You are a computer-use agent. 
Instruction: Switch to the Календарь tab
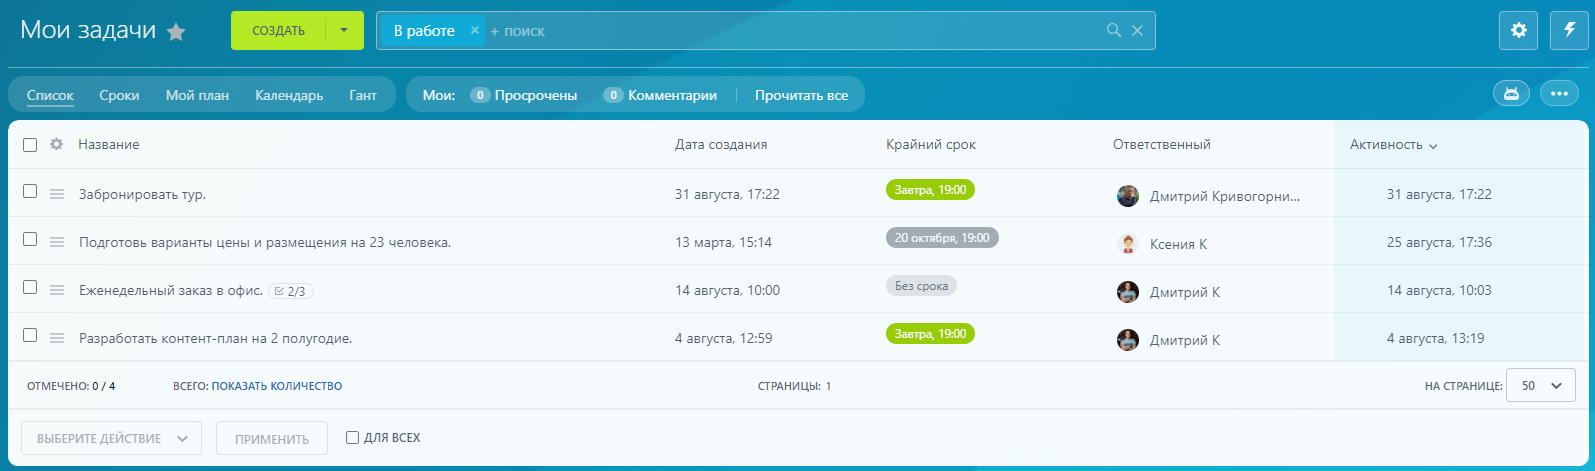pos(289,96)
